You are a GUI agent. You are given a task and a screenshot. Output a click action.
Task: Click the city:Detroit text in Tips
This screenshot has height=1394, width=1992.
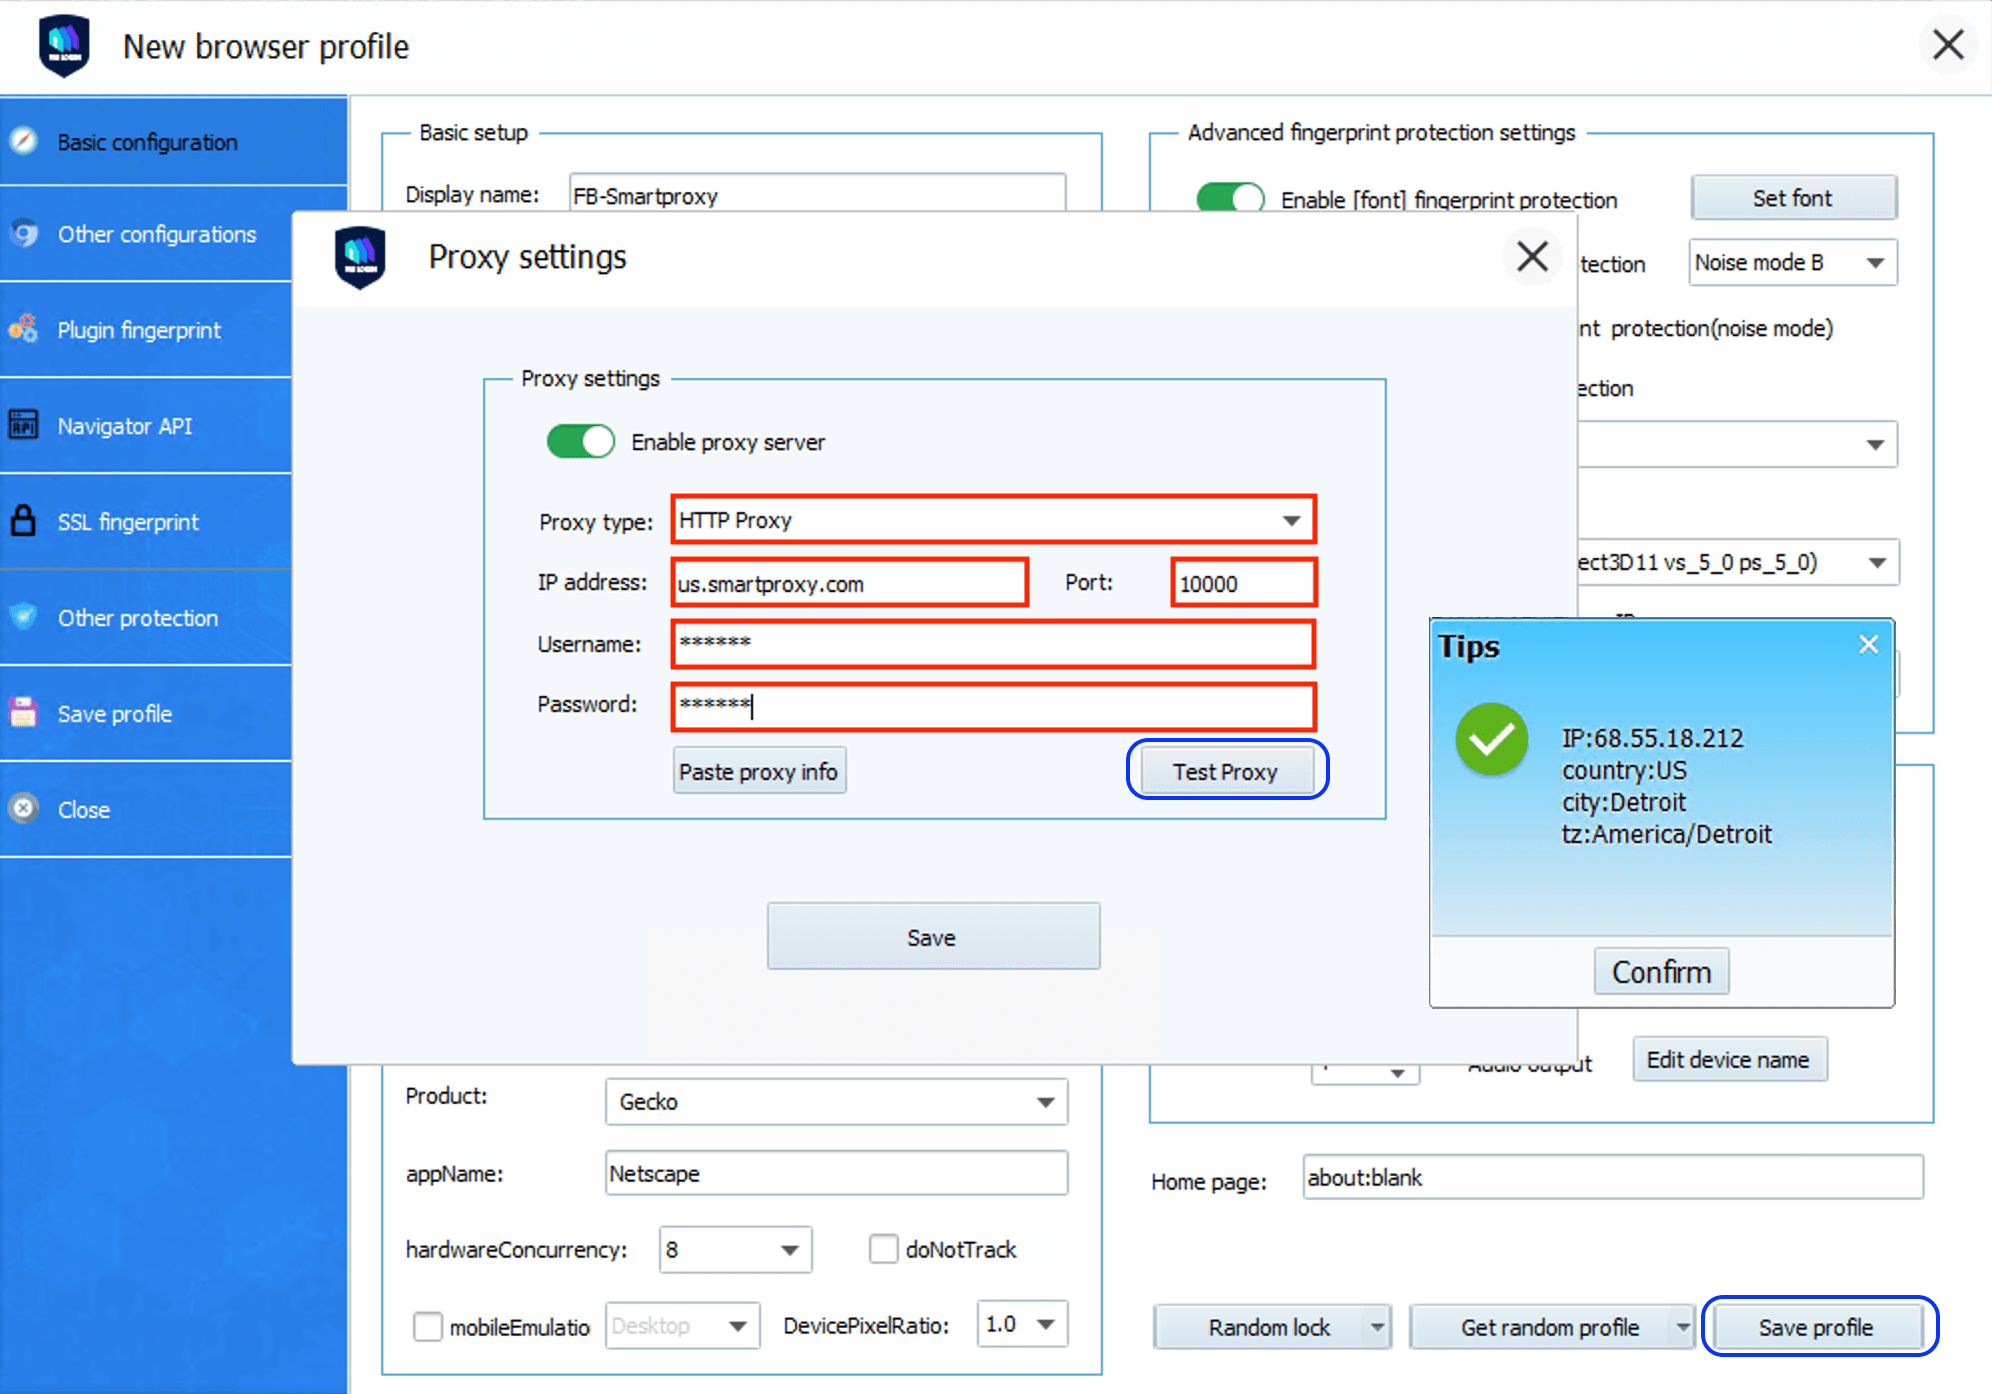point(1623,802)
